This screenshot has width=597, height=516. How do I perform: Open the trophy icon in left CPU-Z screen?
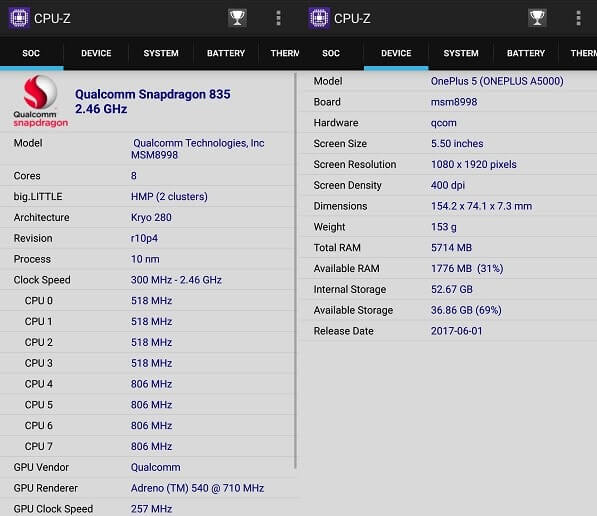click(x=237, y=18)
